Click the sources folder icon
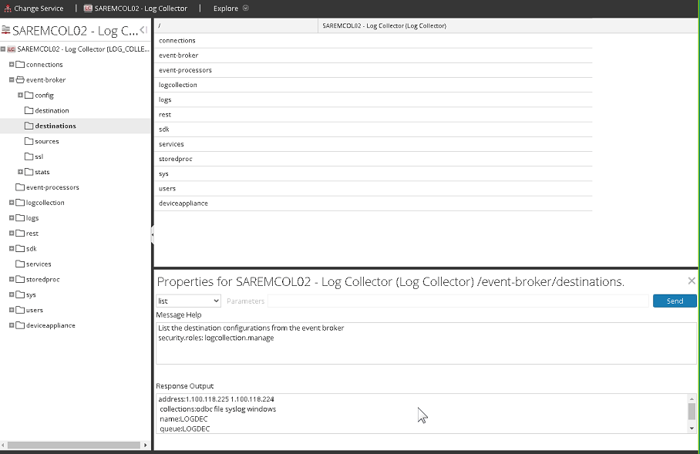This screenshot has height=454, width=700. pos(29,141)
